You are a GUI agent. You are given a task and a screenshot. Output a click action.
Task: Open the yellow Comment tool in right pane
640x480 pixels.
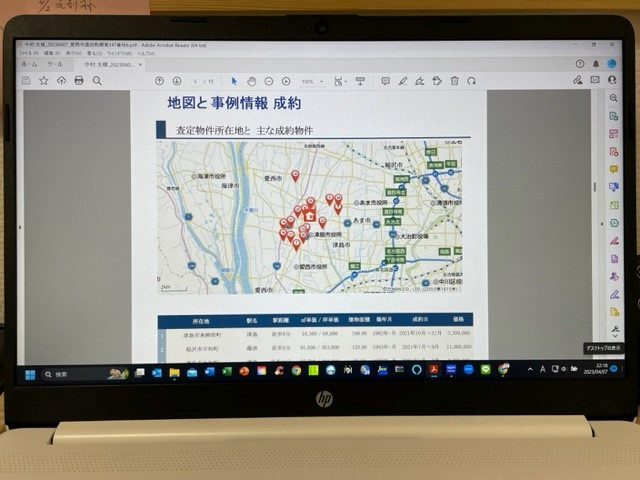pyautogui.click(x=613, y=169)
